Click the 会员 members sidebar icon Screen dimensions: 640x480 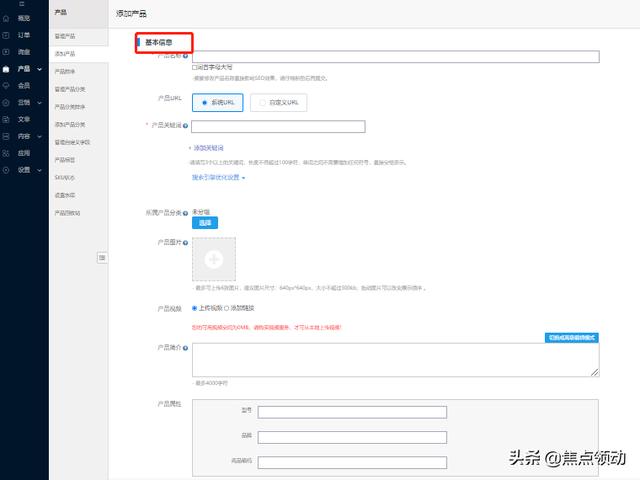[x=7, y=85]
